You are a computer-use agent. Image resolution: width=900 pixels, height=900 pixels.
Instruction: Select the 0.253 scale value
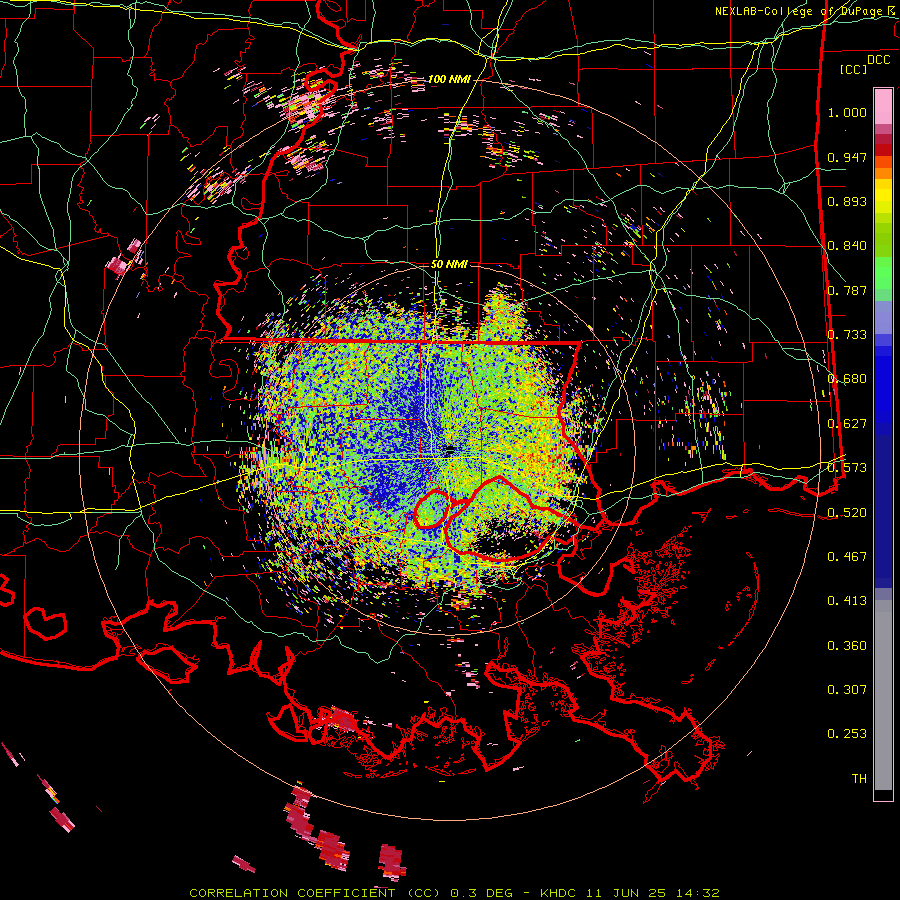[847, 734]
